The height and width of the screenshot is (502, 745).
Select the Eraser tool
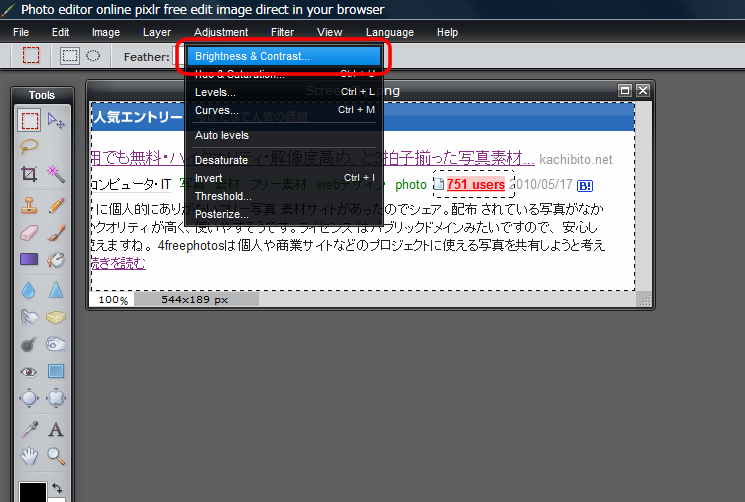tap(29, 233)
